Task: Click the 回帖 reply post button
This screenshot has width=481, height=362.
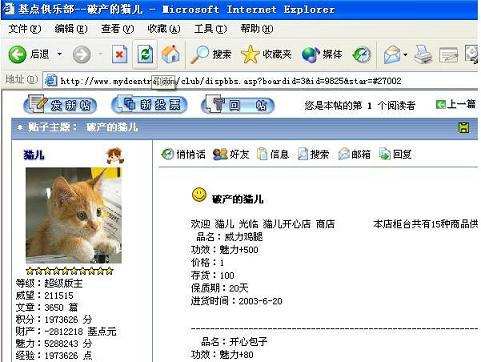Action: (238, 105)
